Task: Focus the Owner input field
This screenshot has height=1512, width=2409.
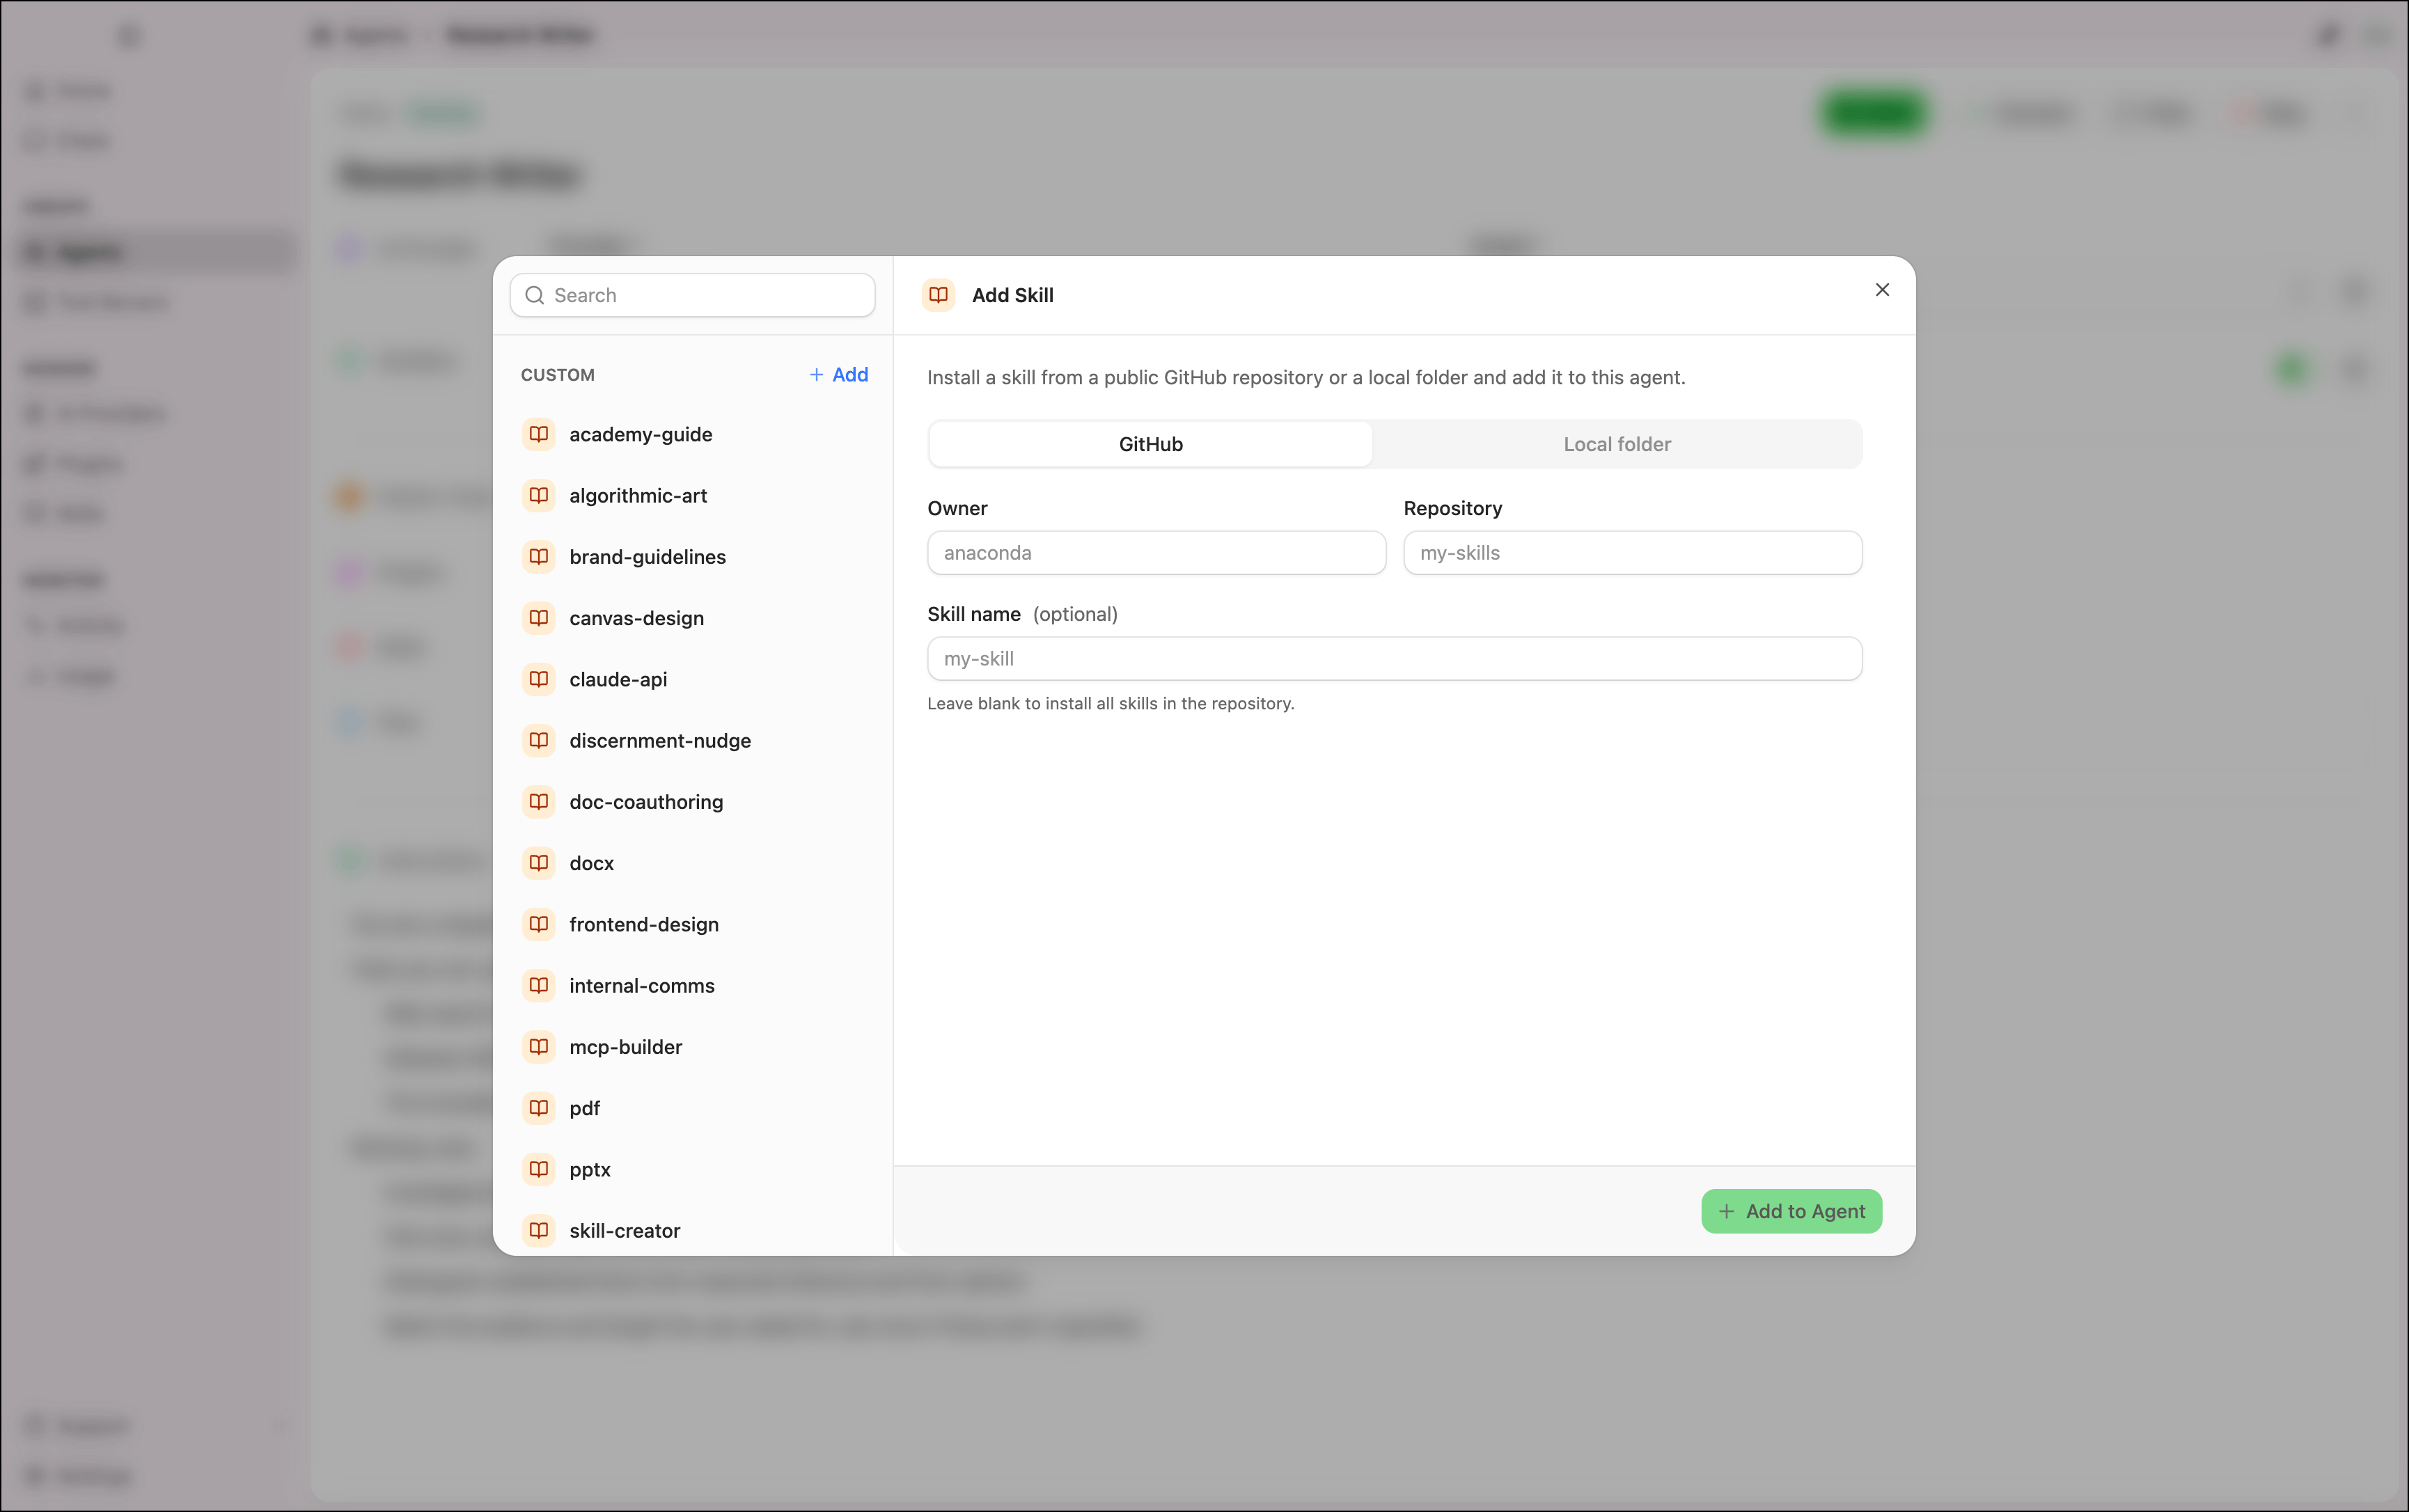Action: pos(1156,553)
